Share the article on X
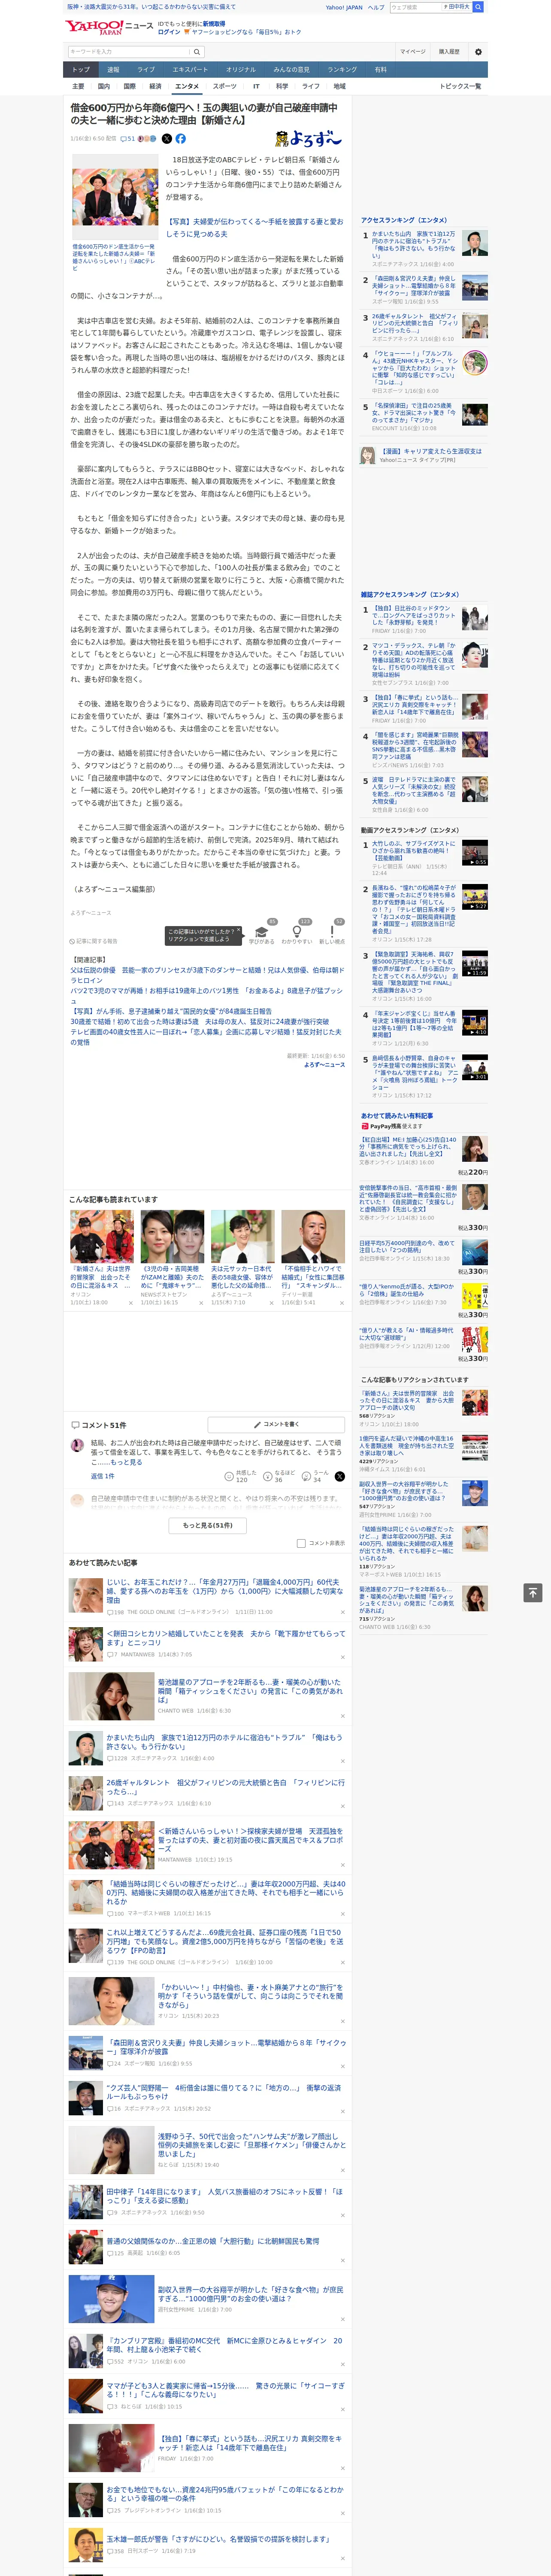 (167, 139)
